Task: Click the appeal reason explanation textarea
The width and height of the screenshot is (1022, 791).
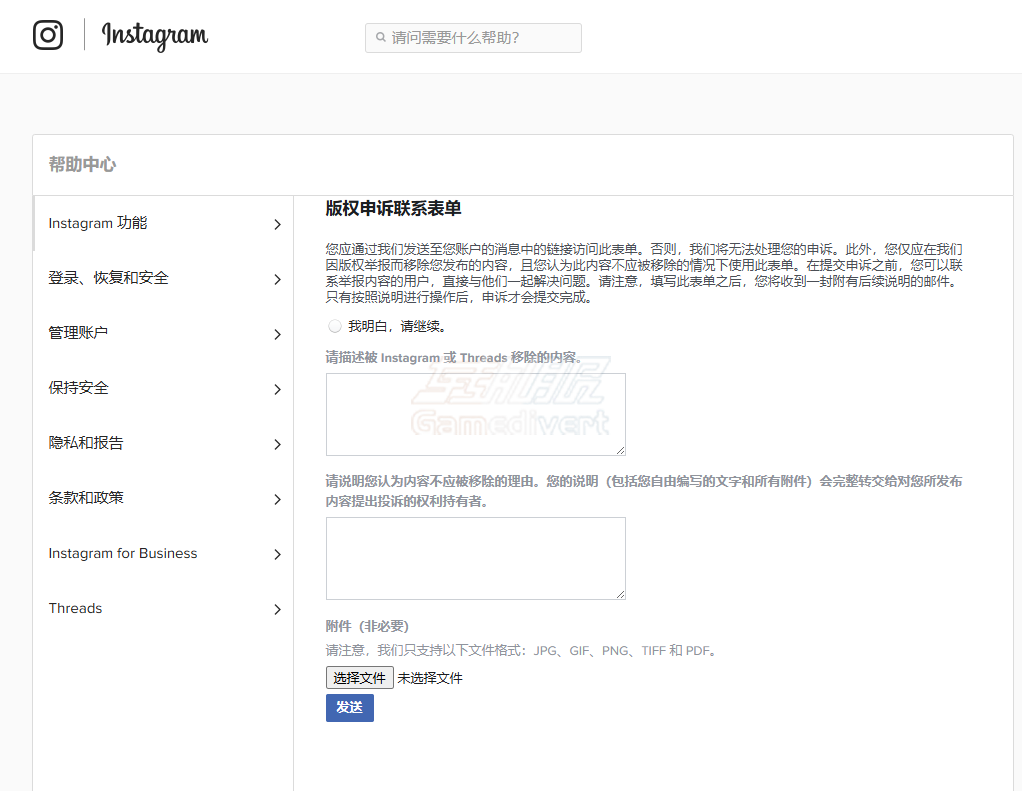Action: point(475,557)
